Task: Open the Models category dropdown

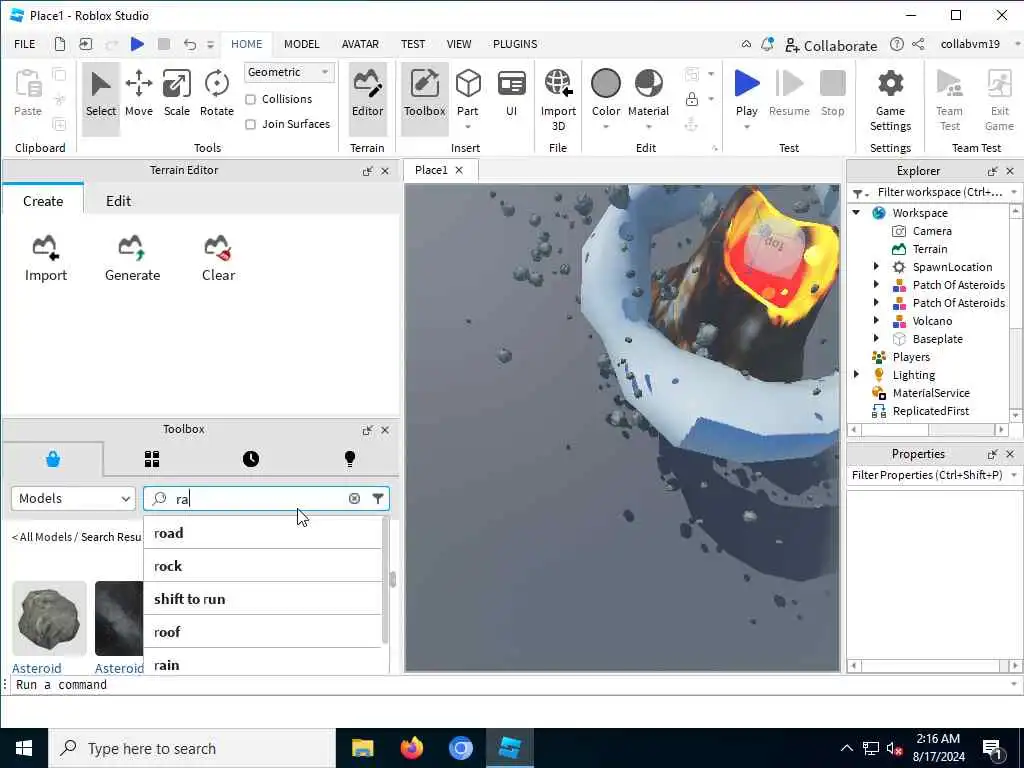Action: pyautogui.click(x=73, y=498)
